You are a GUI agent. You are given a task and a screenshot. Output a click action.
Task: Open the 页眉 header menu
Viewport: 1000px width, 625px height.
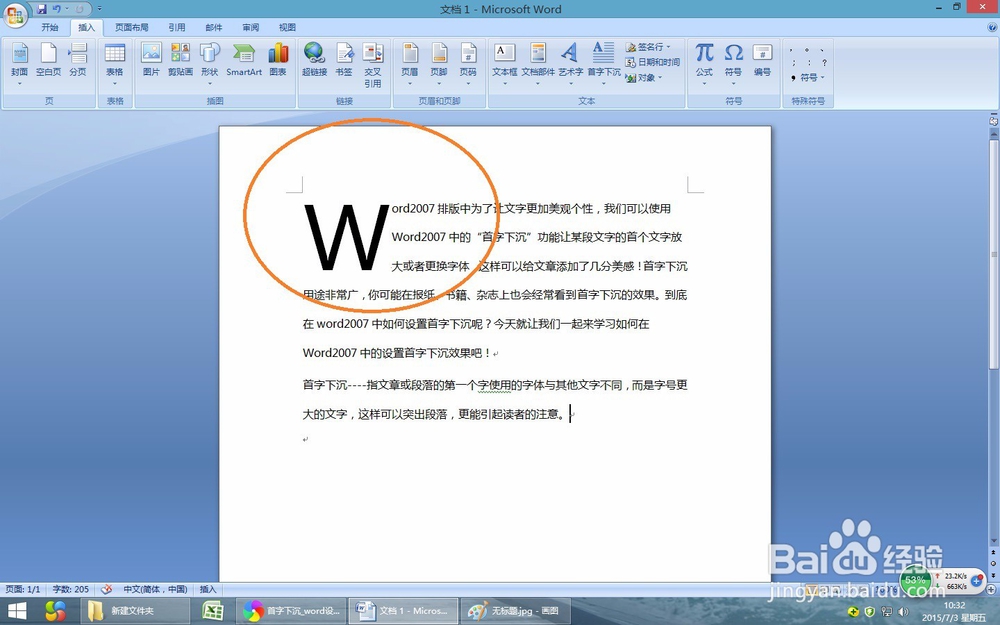pyautogui.click(x=410, y=62)
